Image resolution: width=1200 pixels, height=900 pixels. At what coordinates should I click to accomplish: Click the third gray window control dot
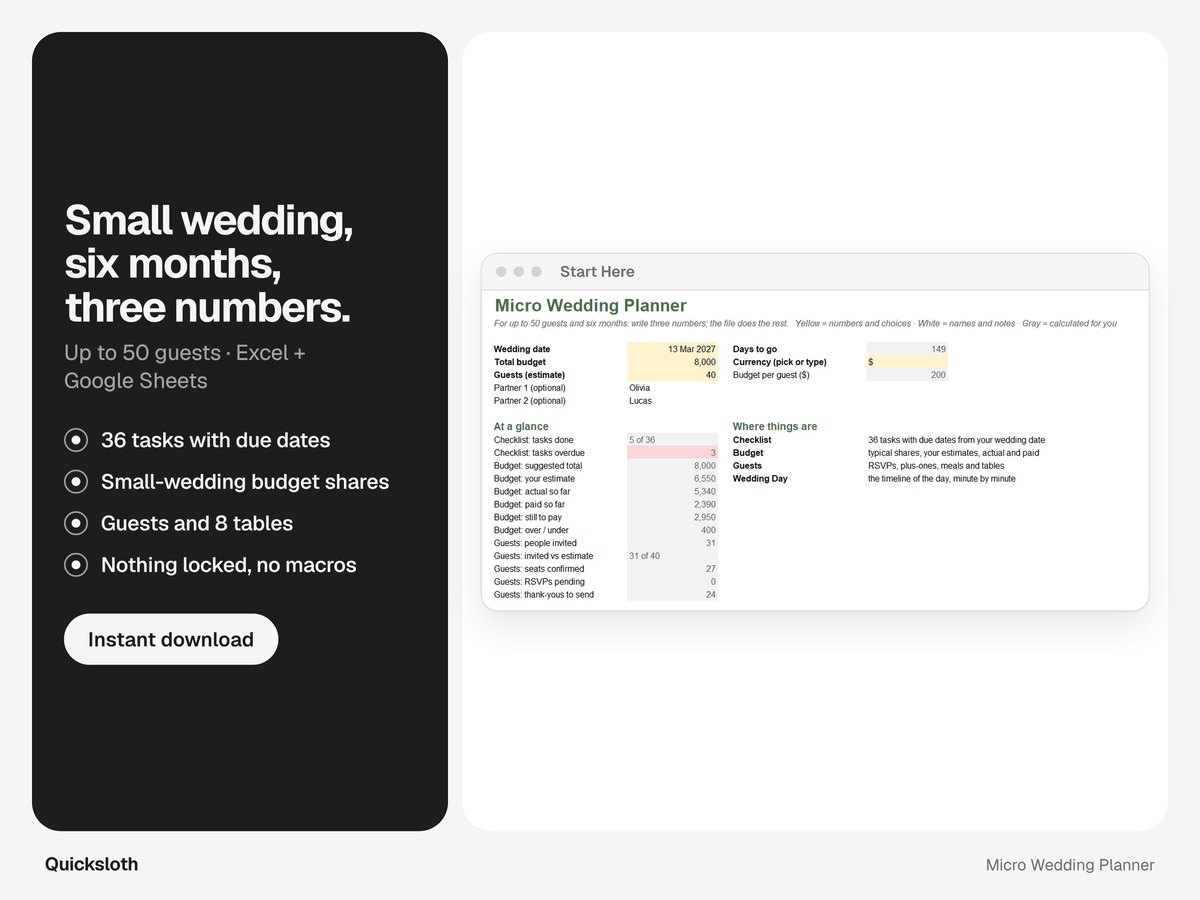(536, 272)
